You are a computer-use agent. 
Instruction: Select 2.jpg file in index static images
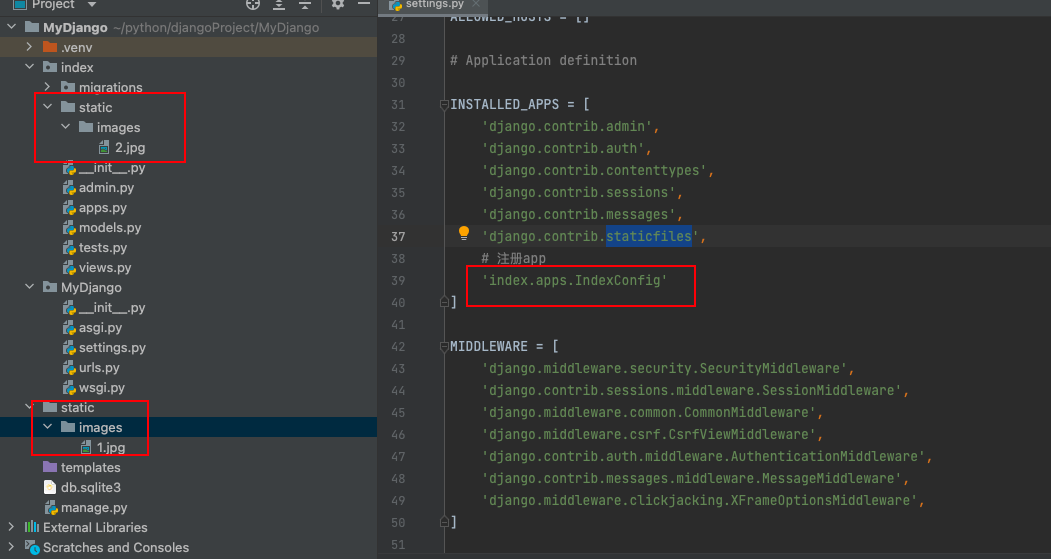[x=130, y=147]
